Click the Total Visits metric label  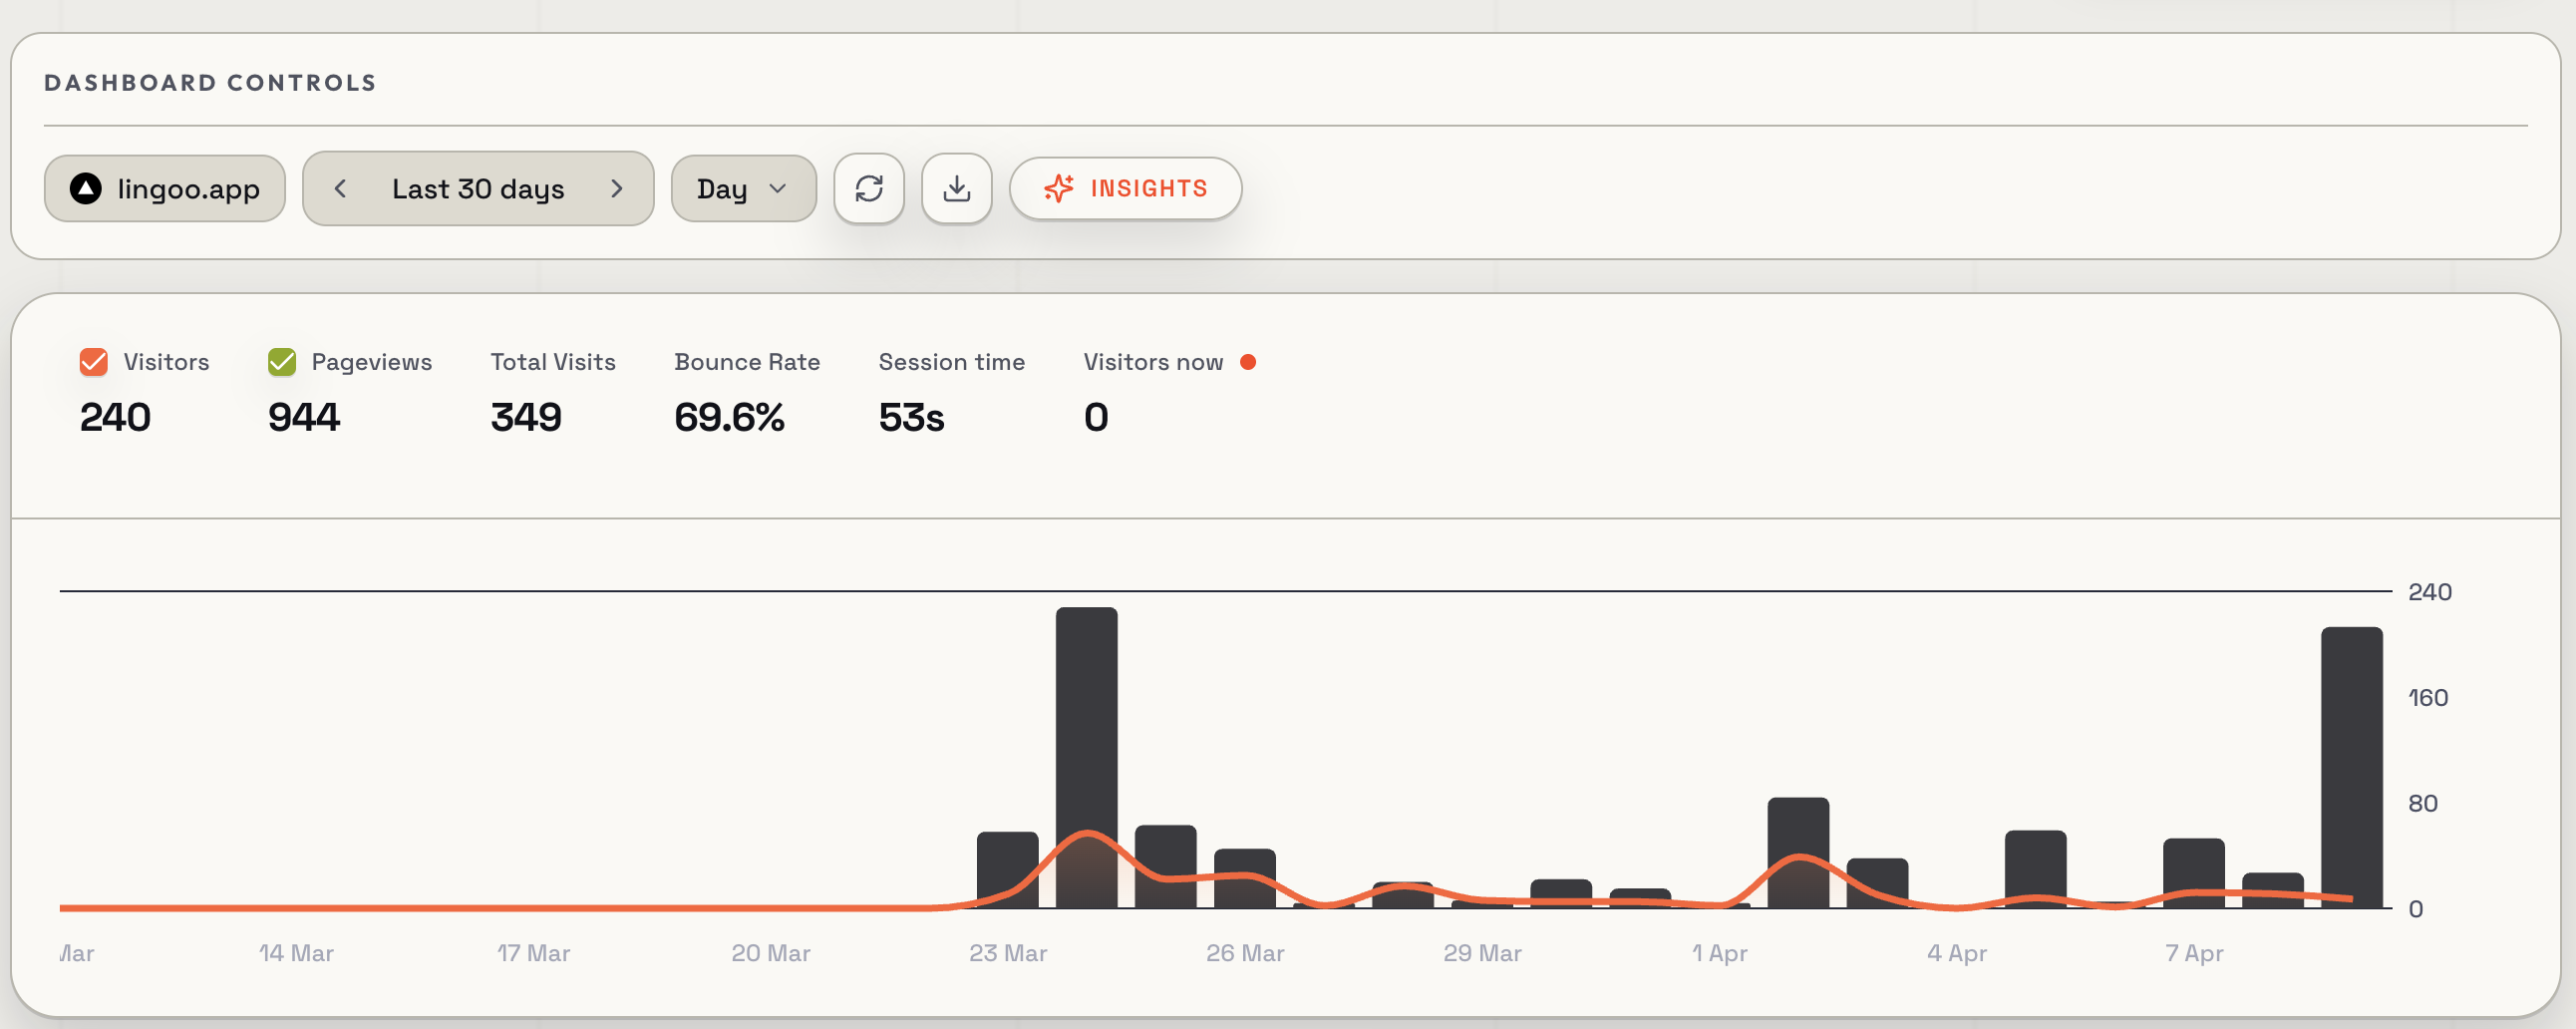tap(553, 362)
